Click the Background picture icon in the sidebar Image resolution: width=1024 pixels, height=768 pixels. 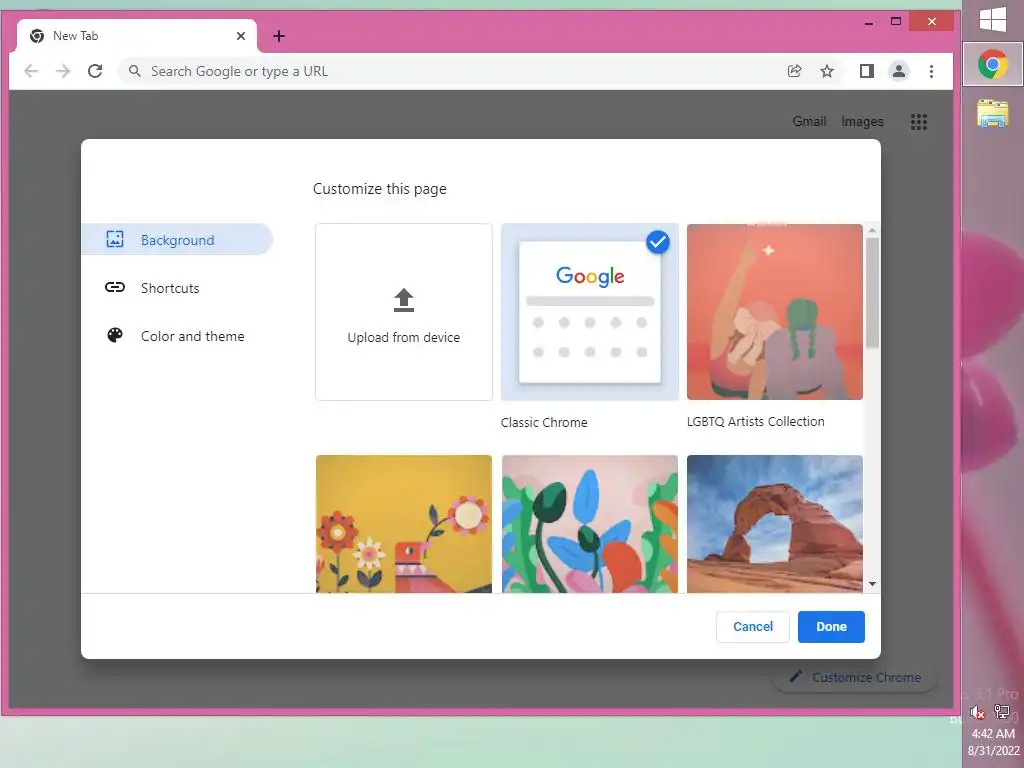click(115, 239)
